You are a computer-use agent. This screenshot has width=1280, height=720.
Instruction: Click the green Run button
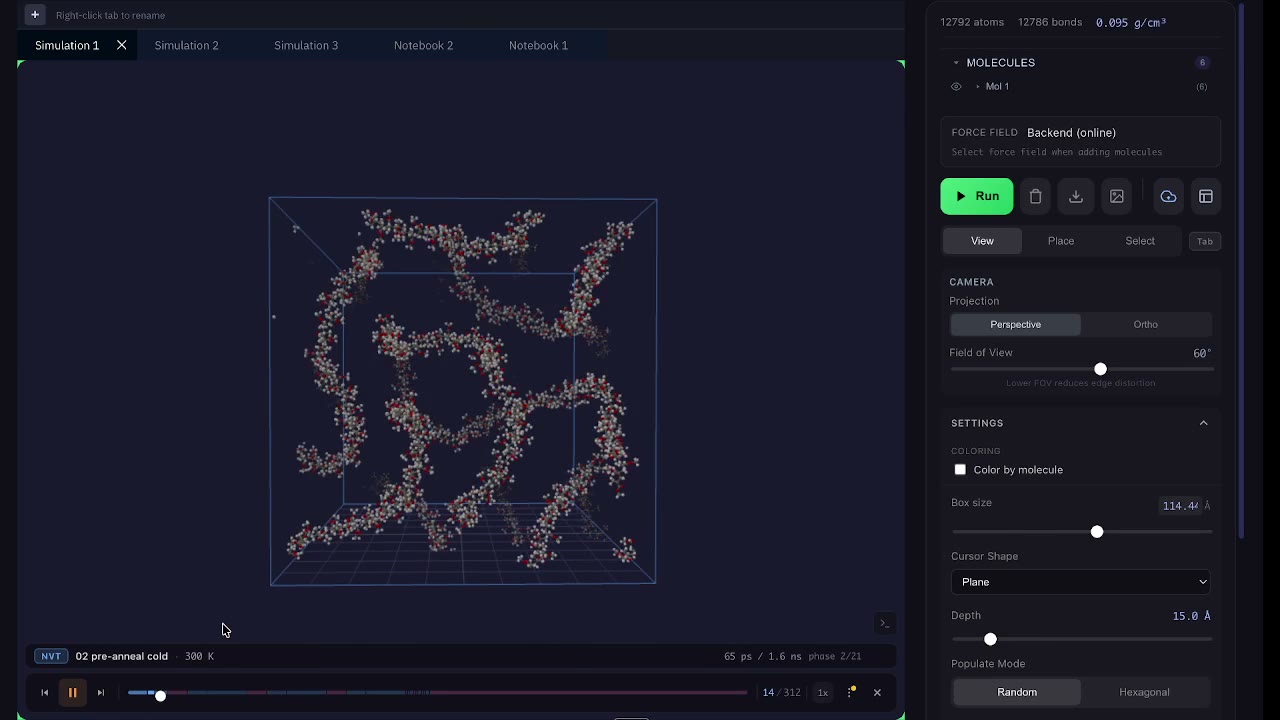tap(977, 197)
